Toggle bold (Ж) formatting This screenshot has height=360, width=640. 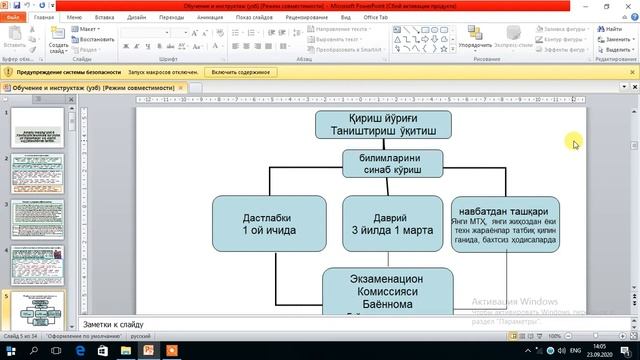click(126, 47)
